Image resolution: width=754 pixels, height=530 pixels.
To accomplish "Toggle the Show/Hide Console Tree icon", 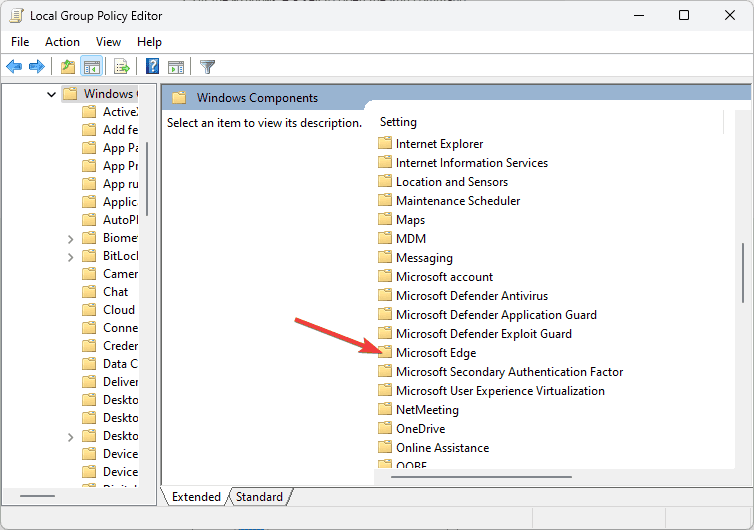I will (x=91, y=67).
